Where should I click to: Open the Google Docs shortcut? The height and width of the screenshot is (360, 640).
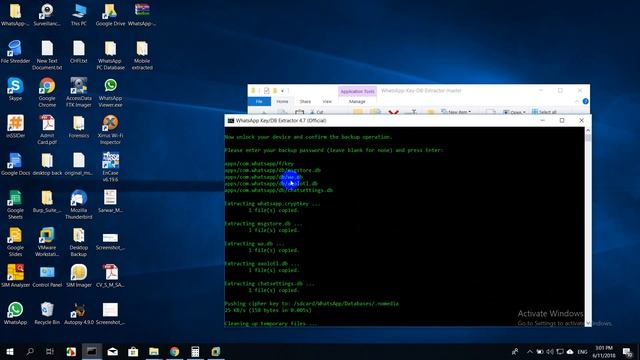coord(15,164)
